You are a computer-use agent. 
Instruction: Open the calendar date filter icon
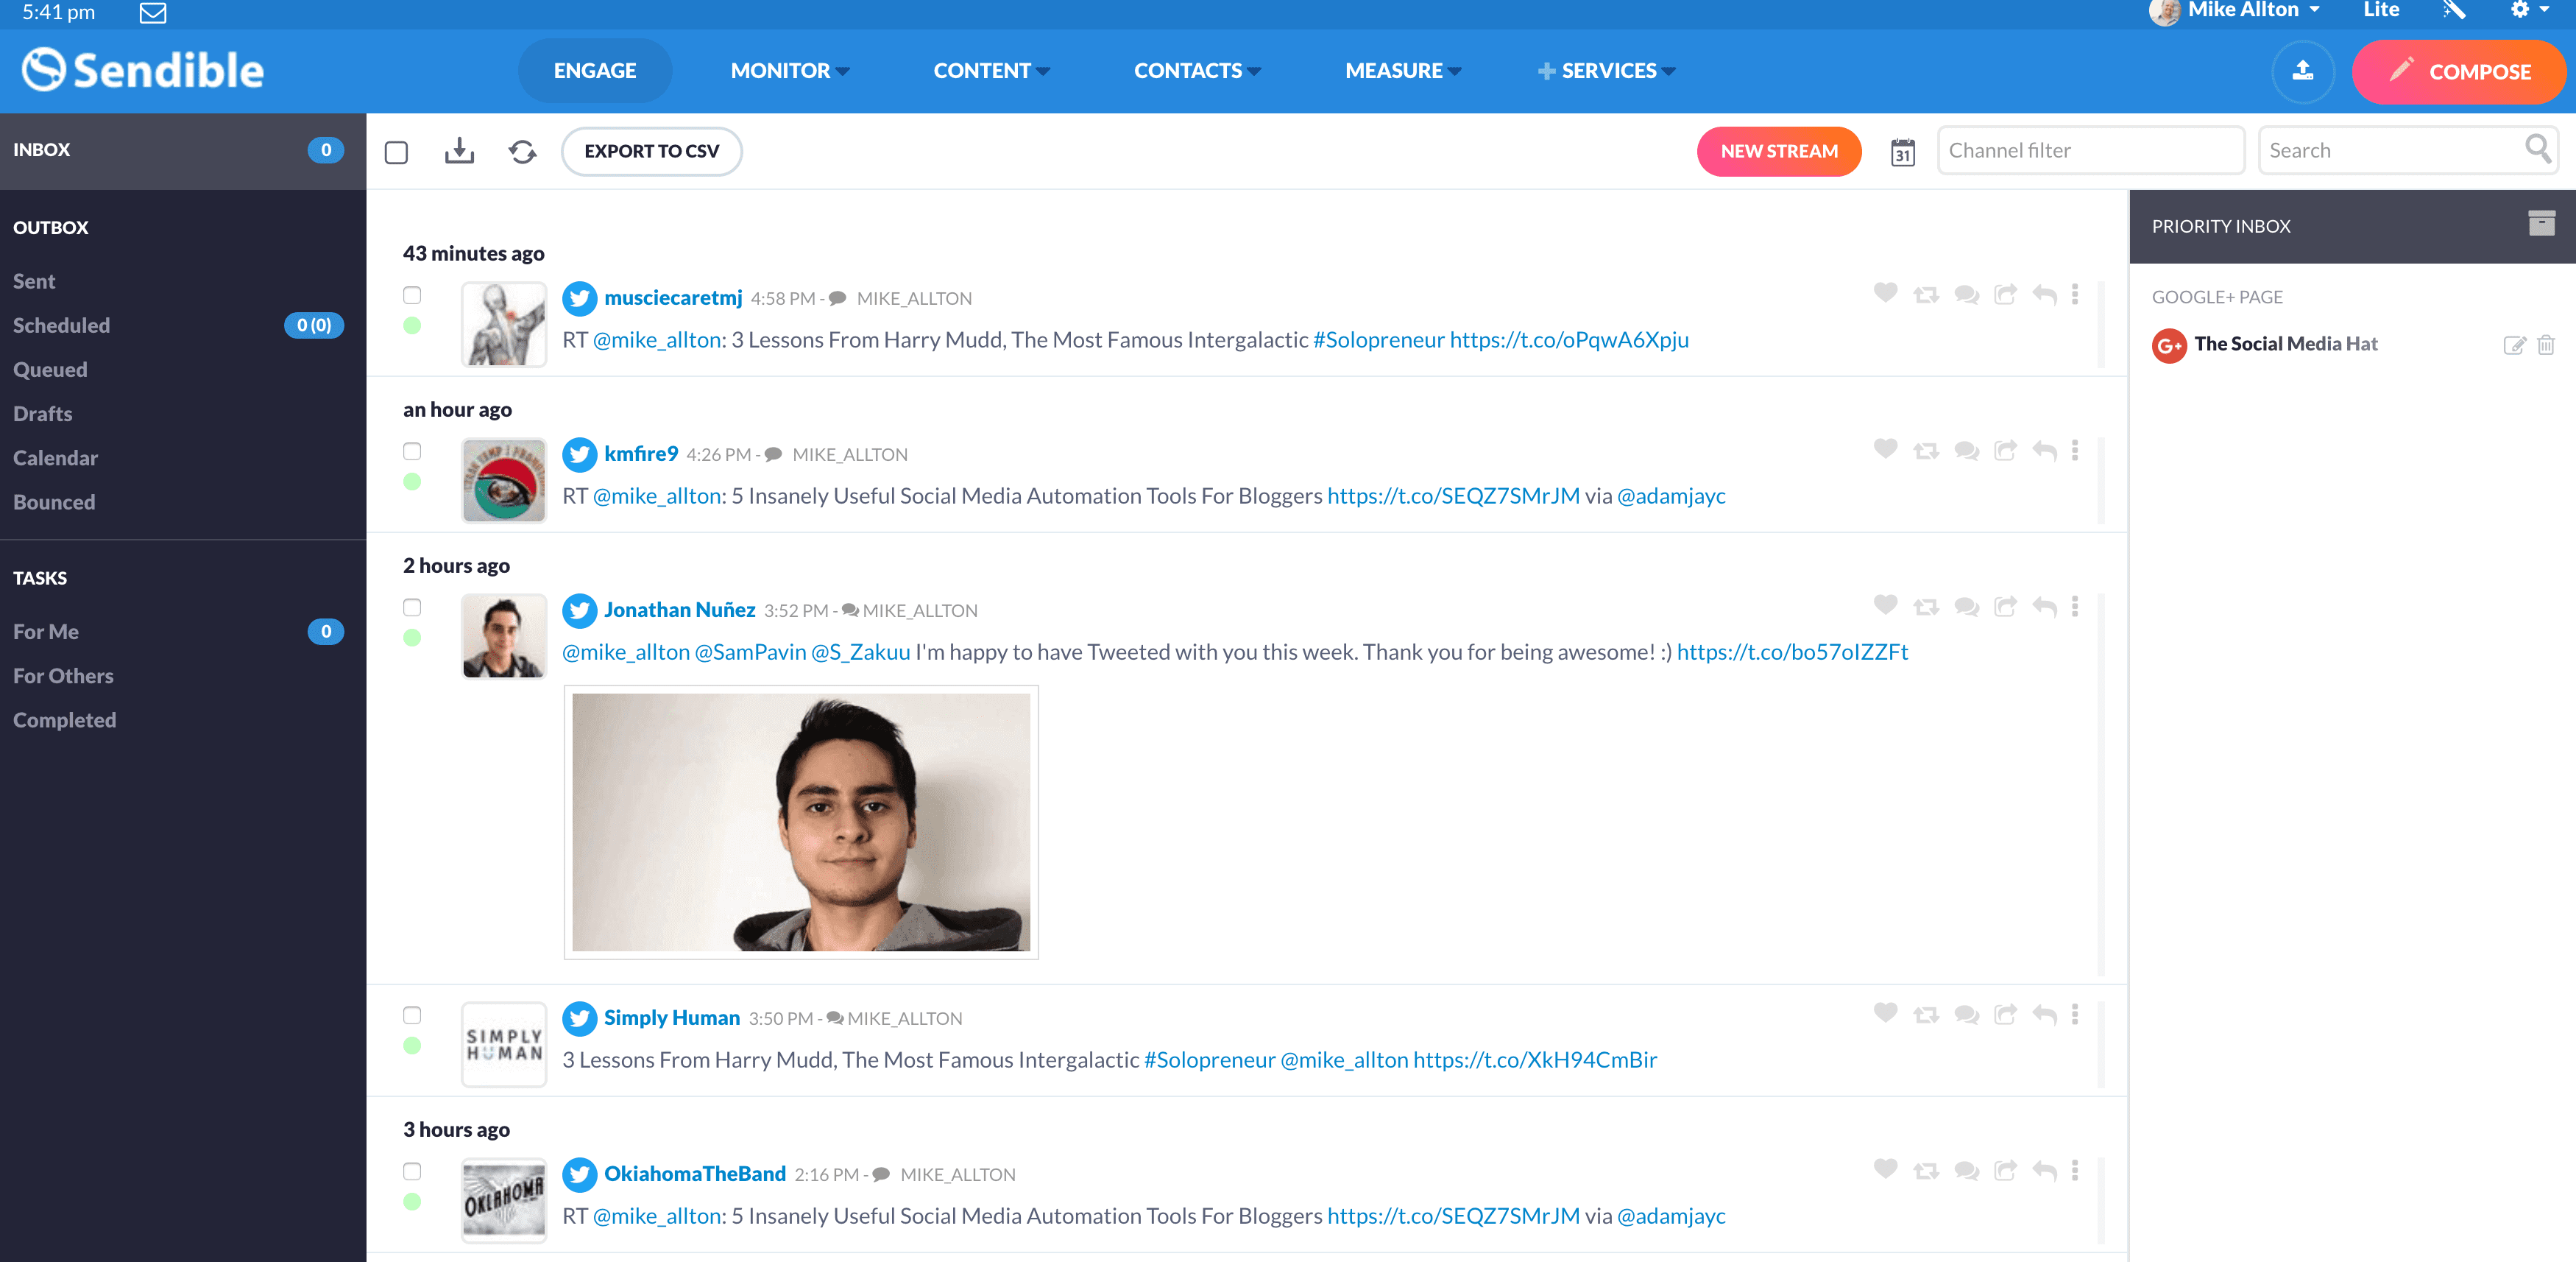point(1902,152)
